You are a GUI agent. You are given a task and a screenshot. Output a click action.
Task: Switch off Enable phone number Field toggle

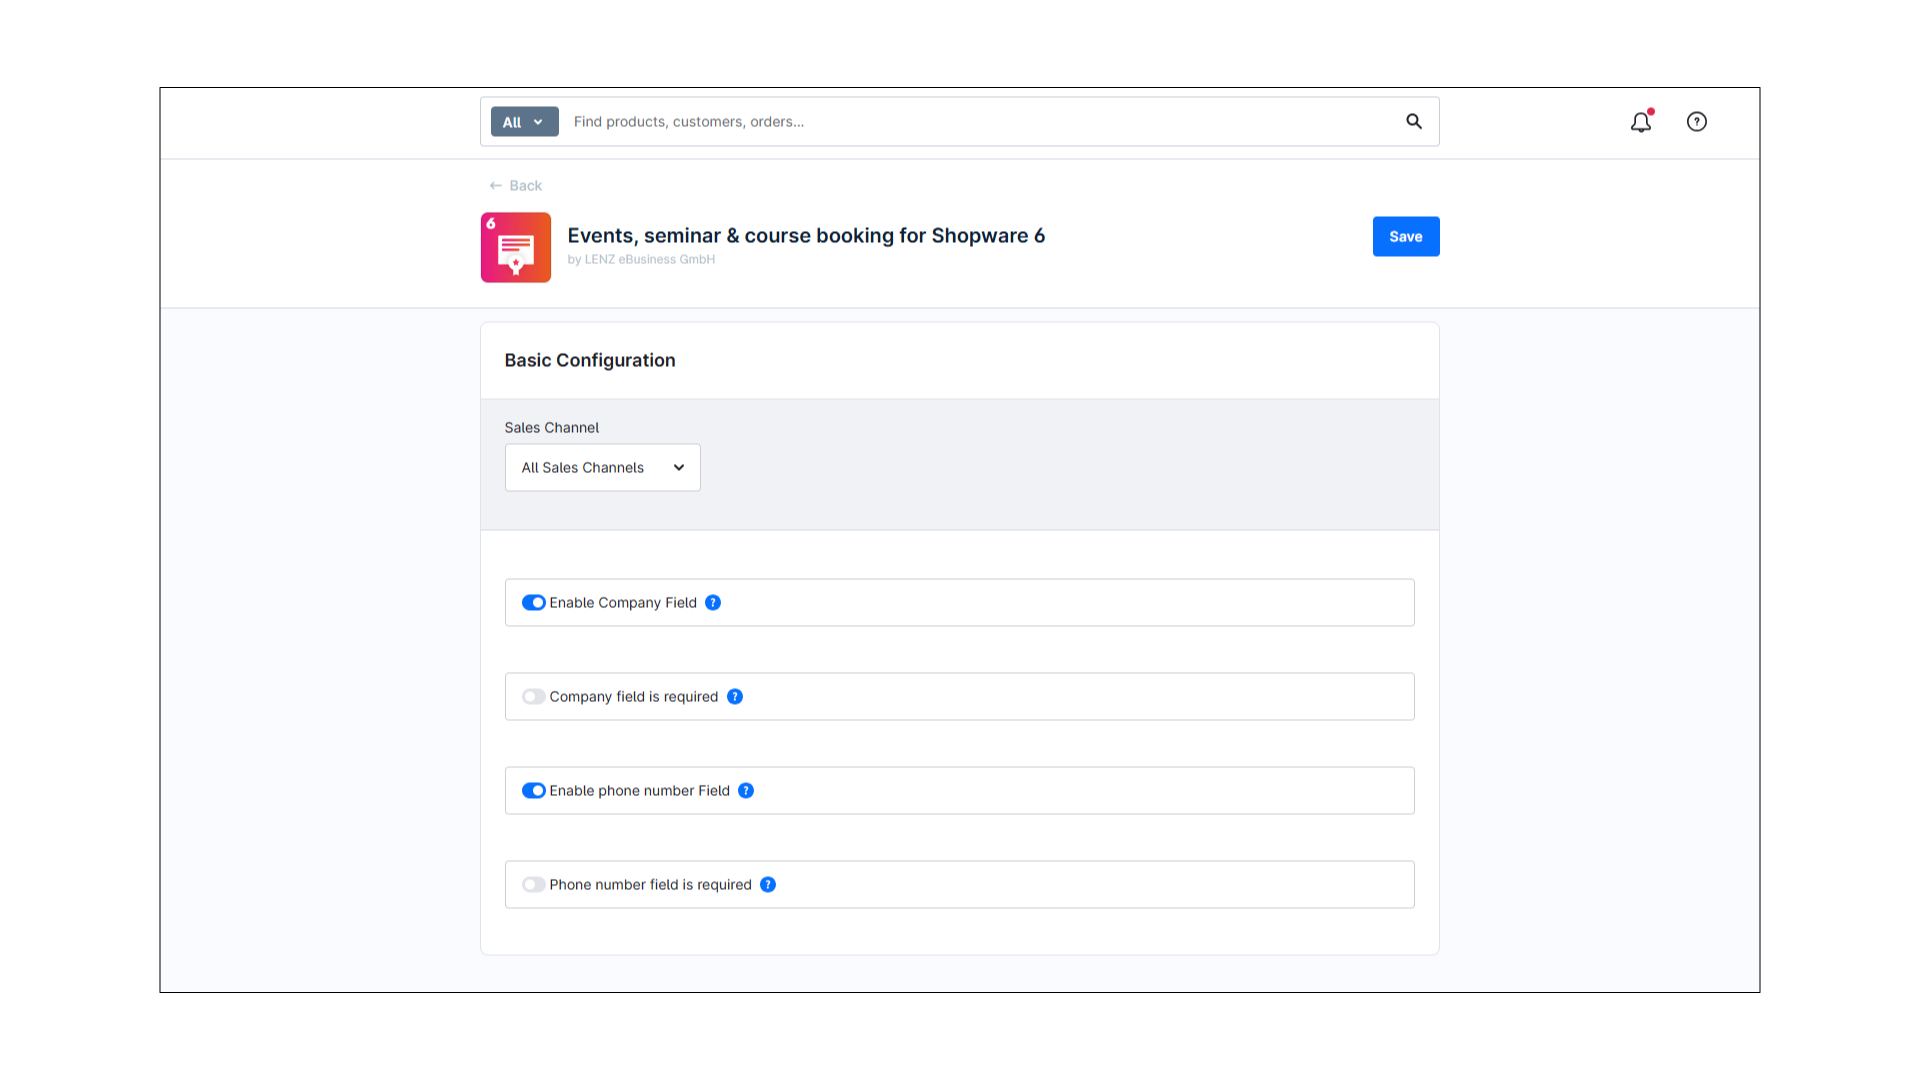tap(534, 791)
